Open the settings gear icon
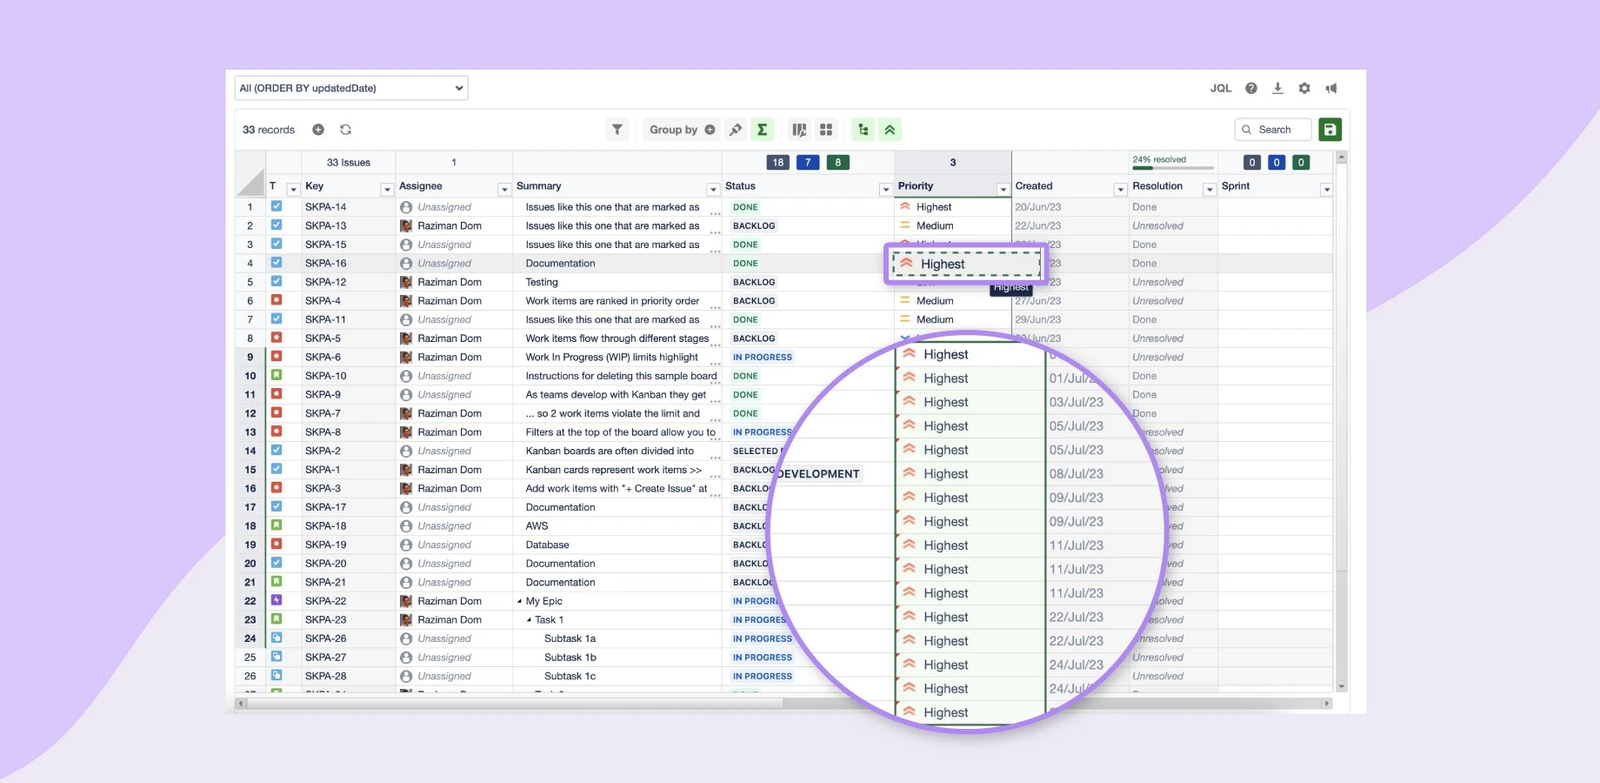1600x783 pixels. pyautogui.click(x=1304, y=88)
